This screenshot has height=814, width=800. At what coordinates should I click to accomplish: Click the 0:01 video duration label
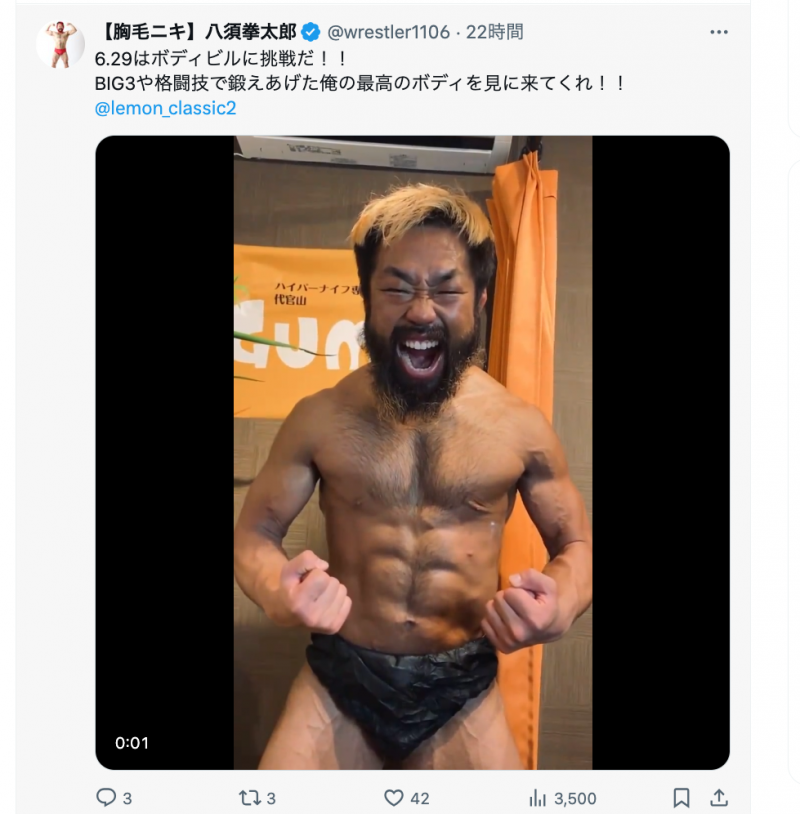point(132,743)
